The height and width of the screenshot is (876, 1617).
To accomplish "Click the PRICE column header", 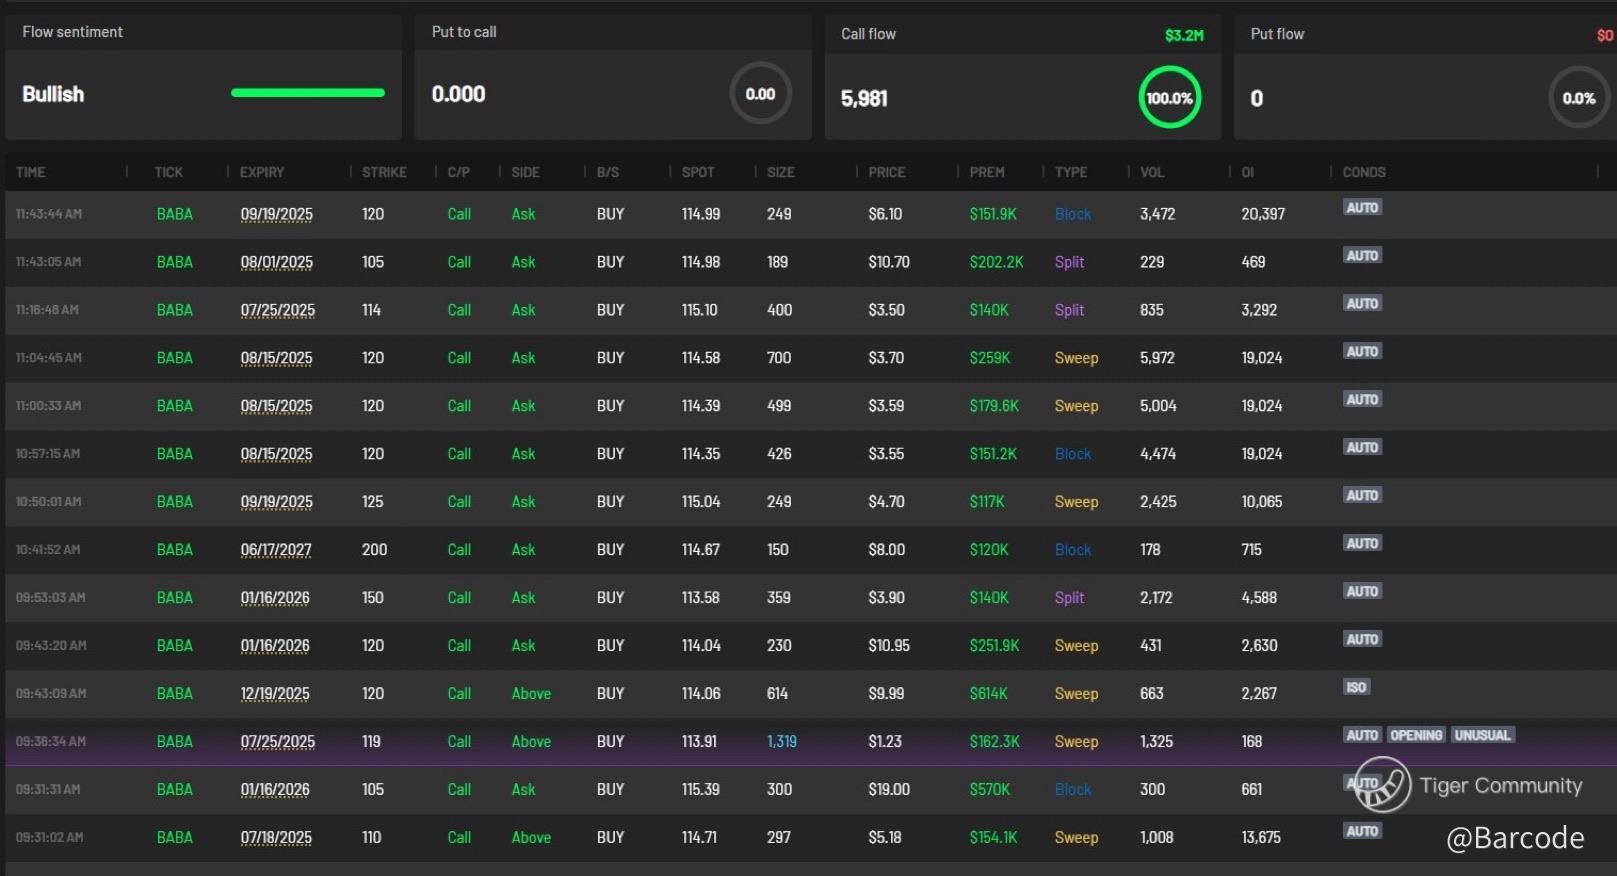I will tap(887, 172).
